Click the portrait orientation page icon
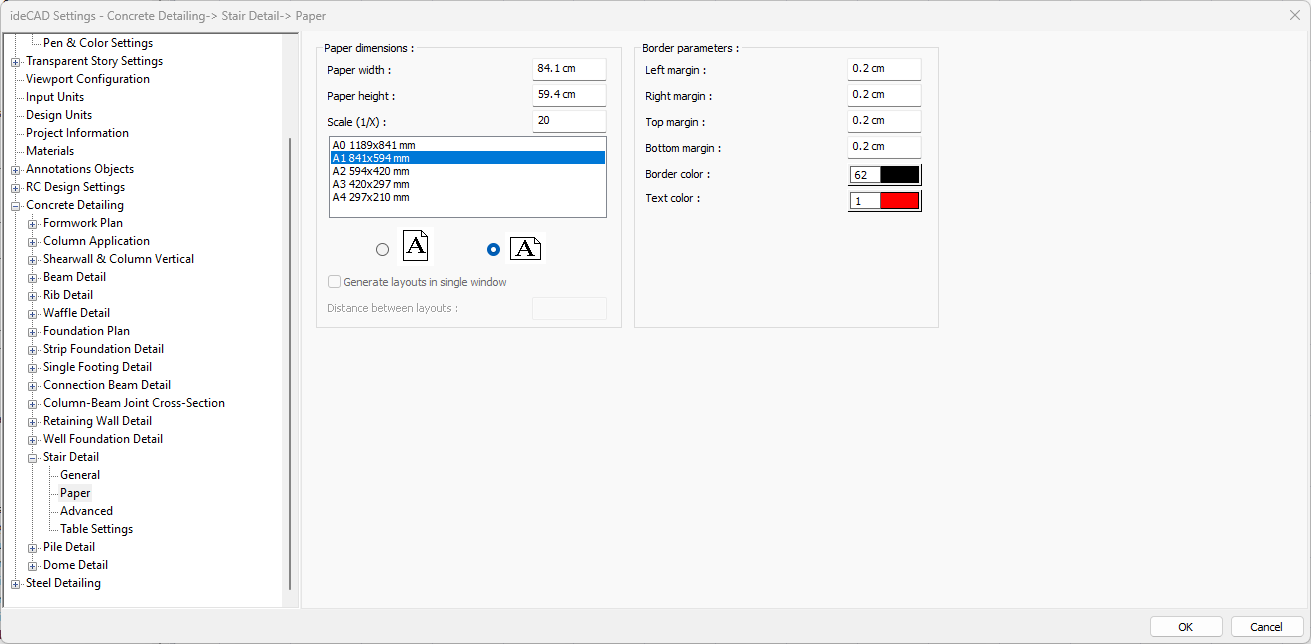This screenshot has width=1311, height=644. (x=416, y=247)
